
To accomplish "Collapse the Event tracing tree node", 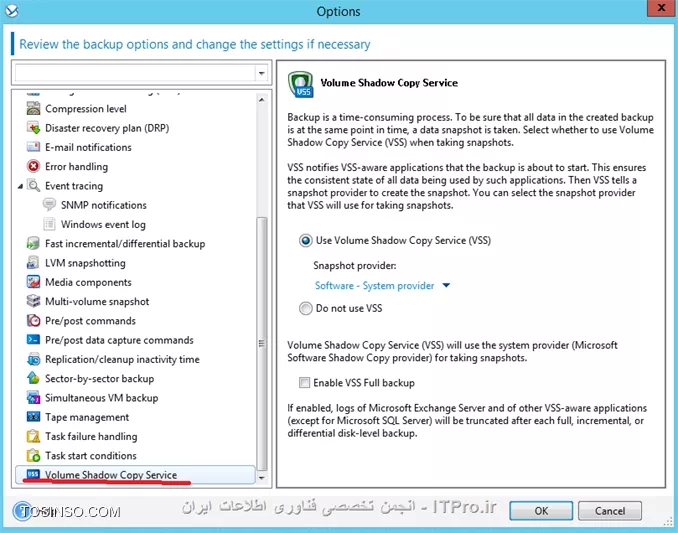I will [x=20, y=186].
